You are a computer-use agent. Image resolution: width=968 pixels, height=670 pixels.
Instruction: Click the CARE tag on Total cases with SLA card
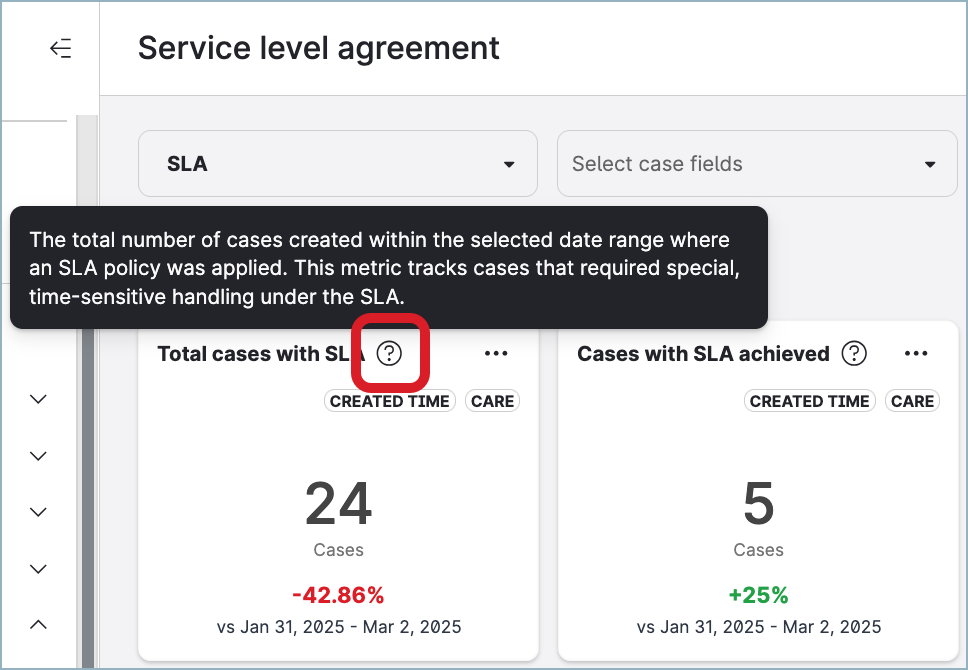point(492,401)
